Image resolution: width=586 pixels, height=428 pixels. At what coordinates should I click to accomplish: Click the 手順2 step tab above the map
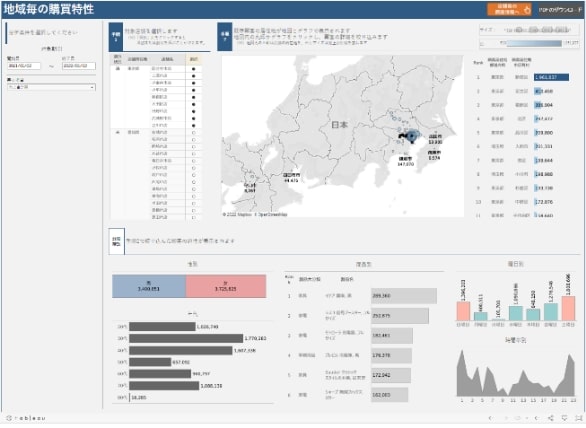coord(225,37)
